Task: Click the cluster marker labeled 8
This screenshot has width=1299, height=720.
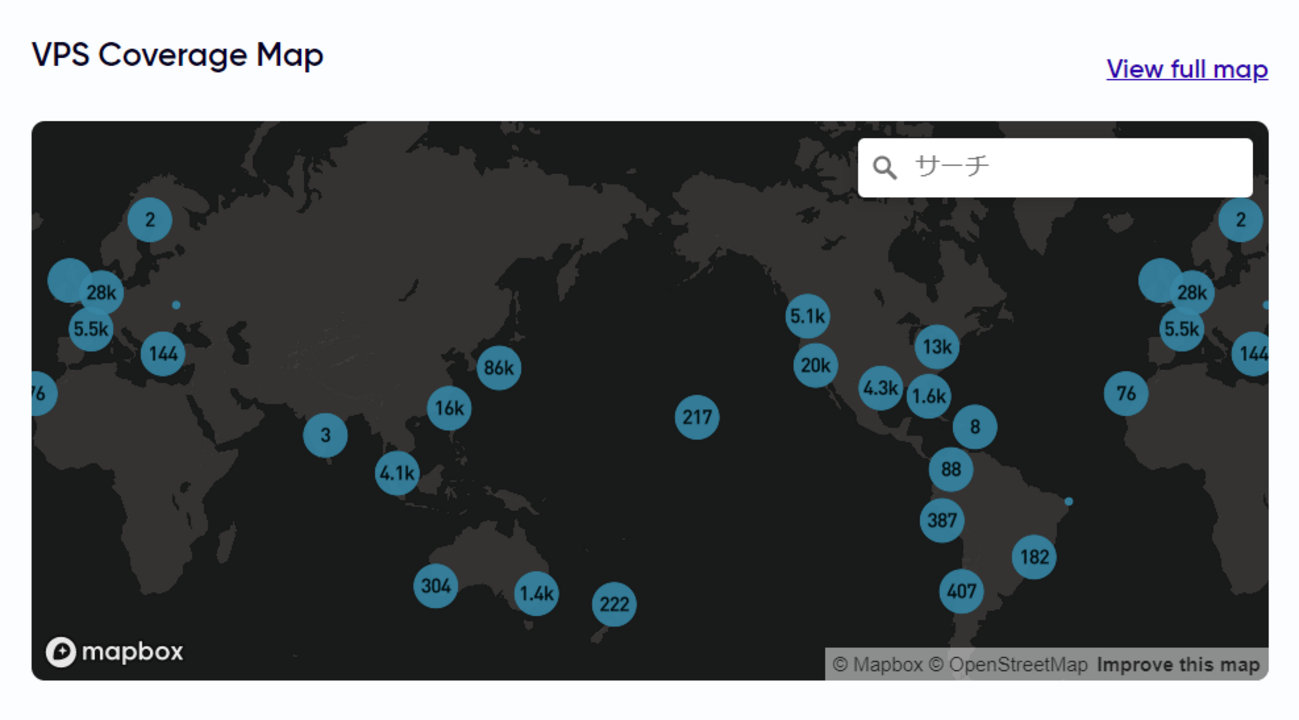Action: pyautogui.click(x=975, y=428)
